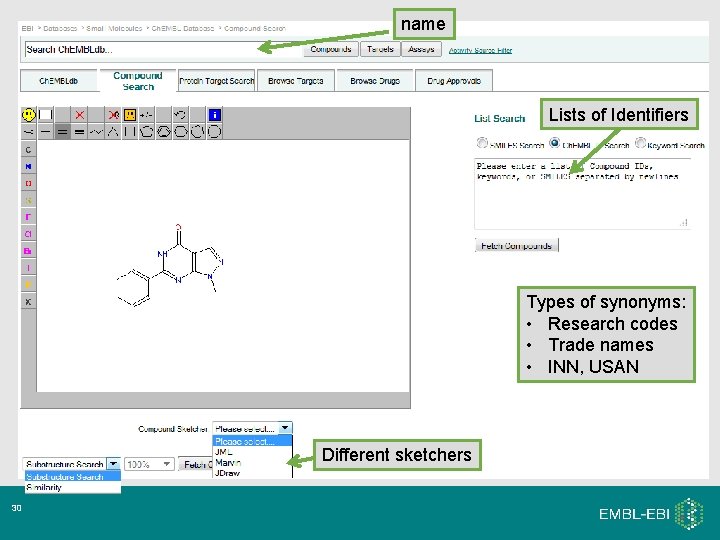The image size is (720, 540).
Task: Click the Assays search button
Action: point(421,49)
